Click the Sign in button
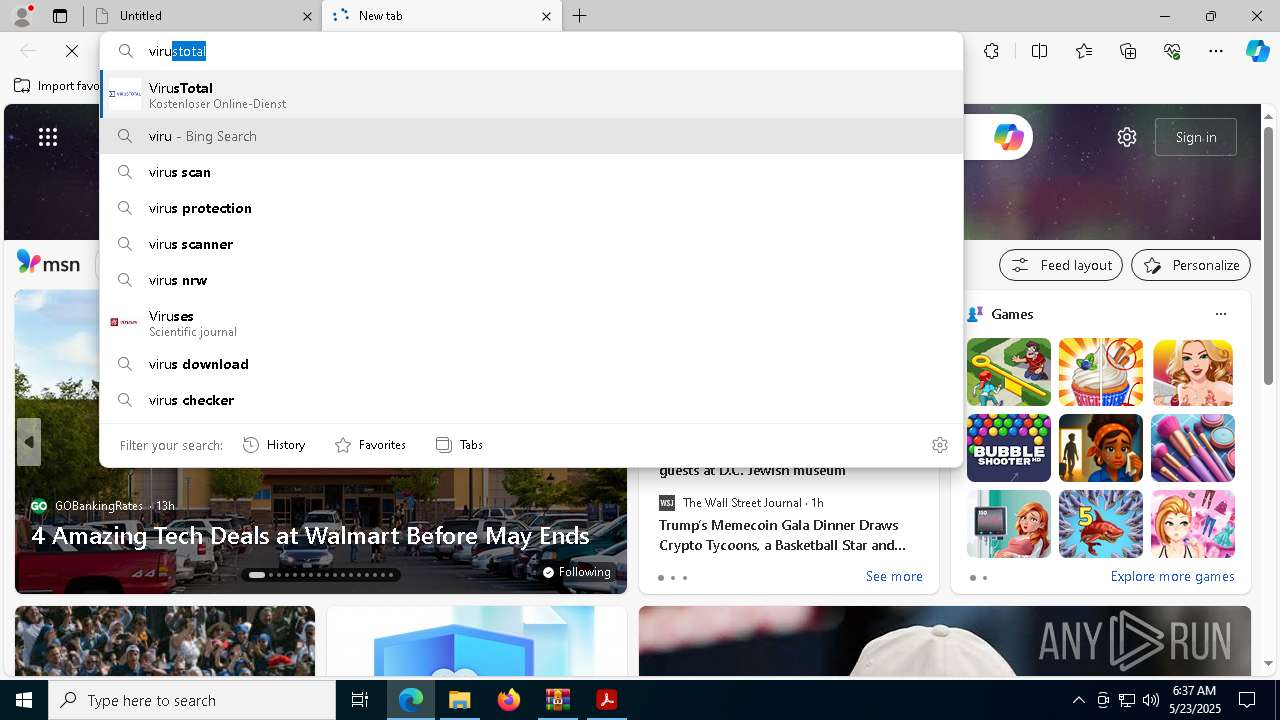The width and height of the screenshot is (1280, 720). click(x=1196, y=137)
